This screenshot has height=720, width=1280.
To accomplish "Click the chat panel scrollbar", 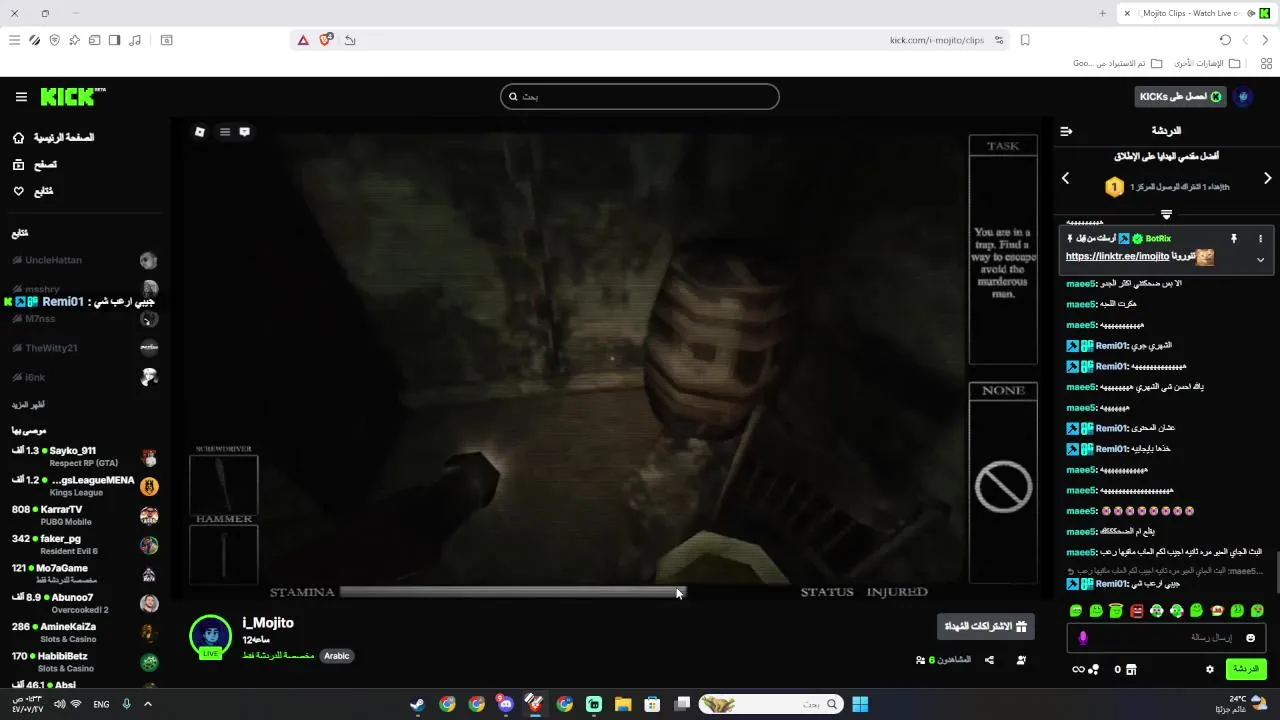I will (x=1277, y=572).
